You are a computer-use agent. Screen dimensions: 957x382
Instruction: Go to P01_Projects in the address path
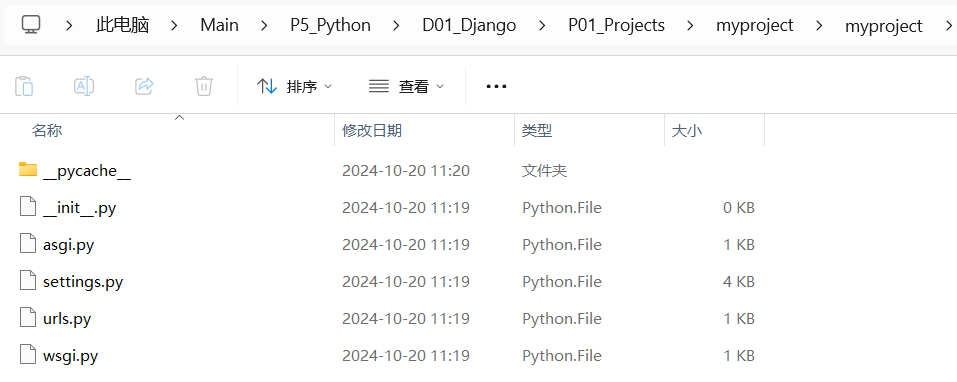pos(616,25)
